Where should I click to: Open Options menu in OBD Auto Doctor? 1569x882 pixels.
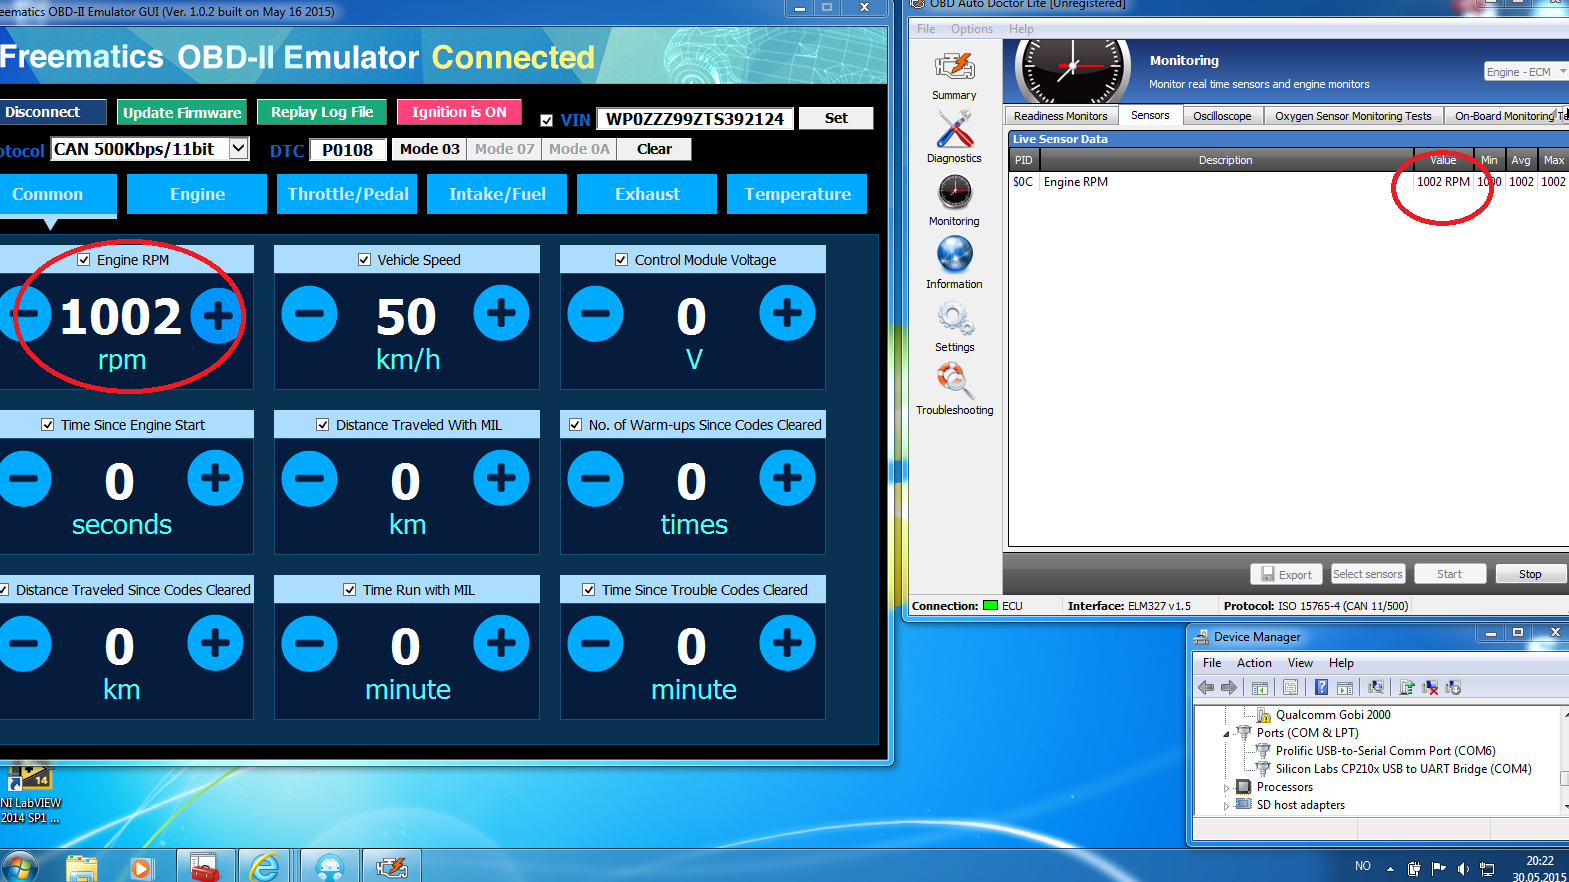point(971,29)
